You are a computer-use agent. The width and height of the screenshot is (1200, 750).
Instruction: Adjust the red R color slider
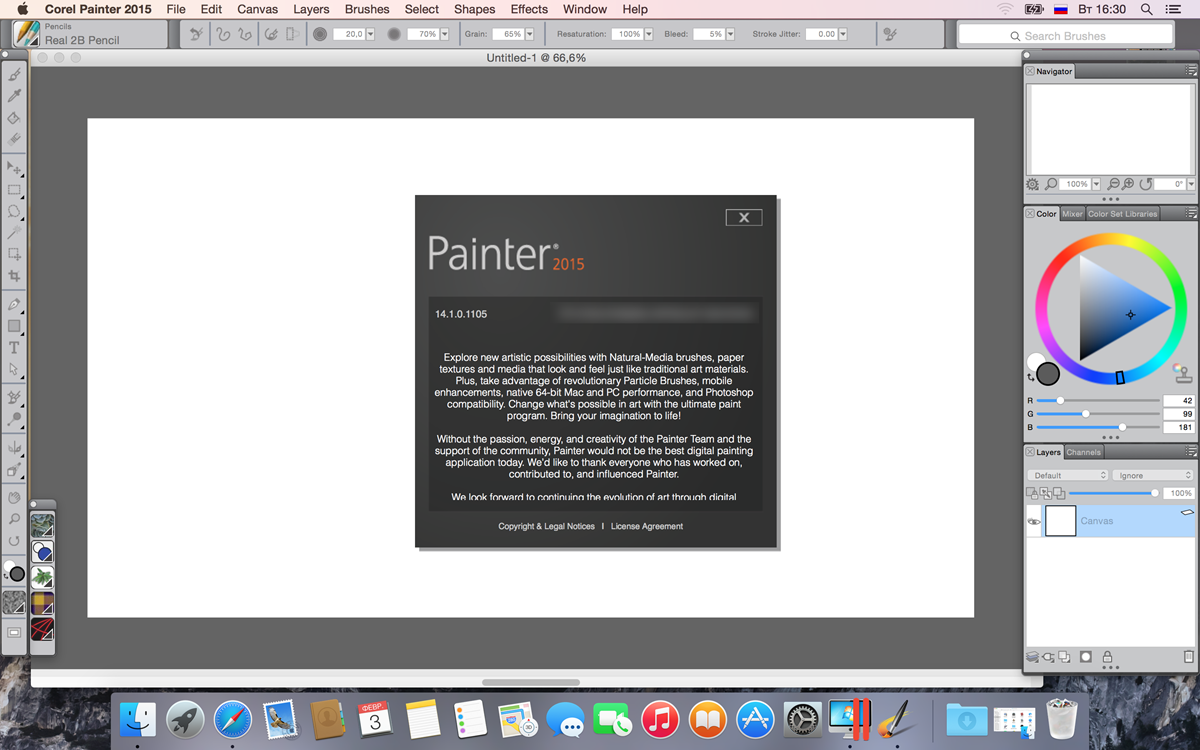1098,400
